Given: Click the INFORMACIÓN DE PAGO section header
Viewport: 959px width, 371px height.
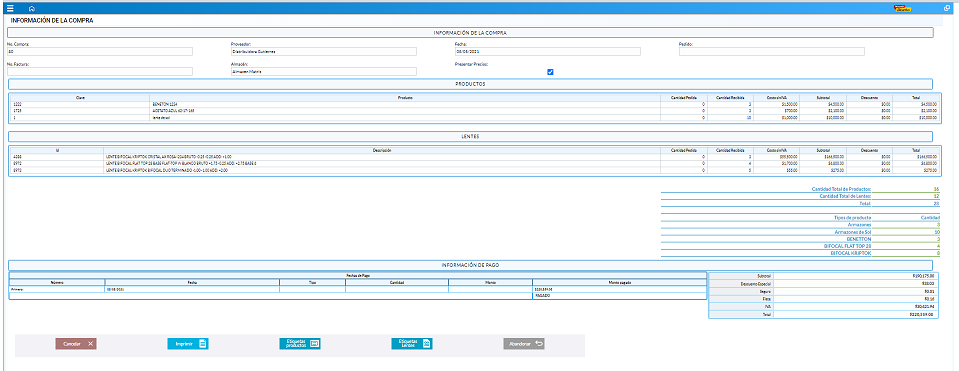Looking at the screenshot, I should tap(470, 265).
